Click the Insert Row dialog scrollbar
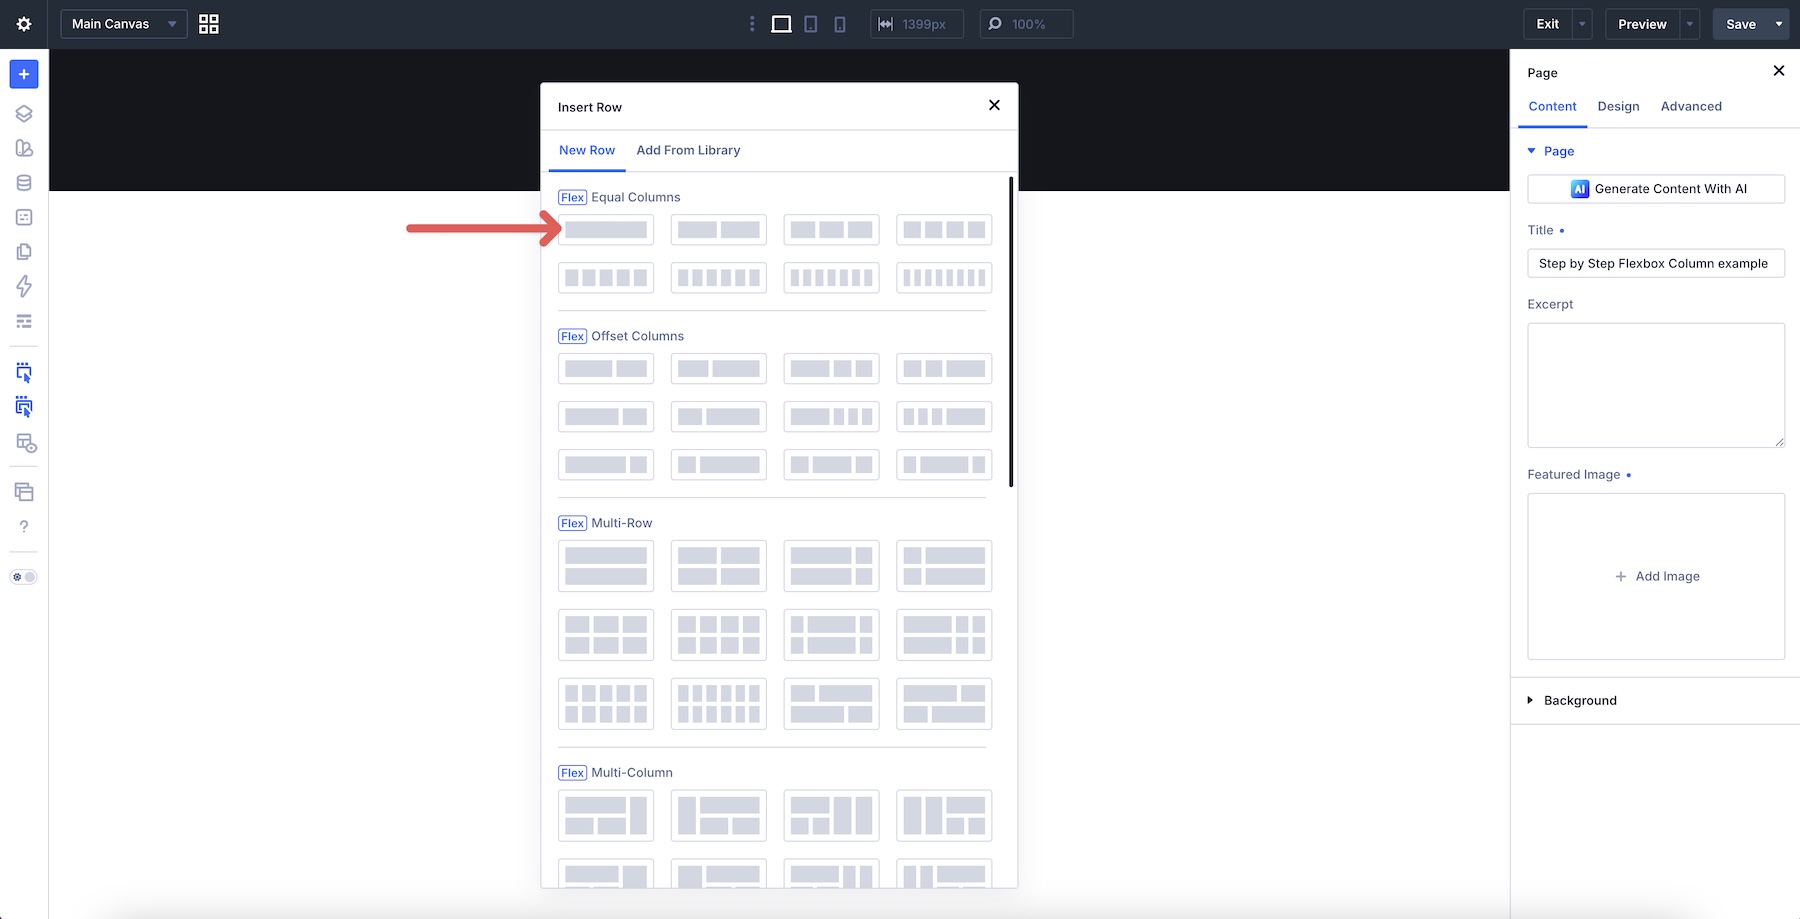This screenshot has height=919, width=1800. click(1011, 332)
